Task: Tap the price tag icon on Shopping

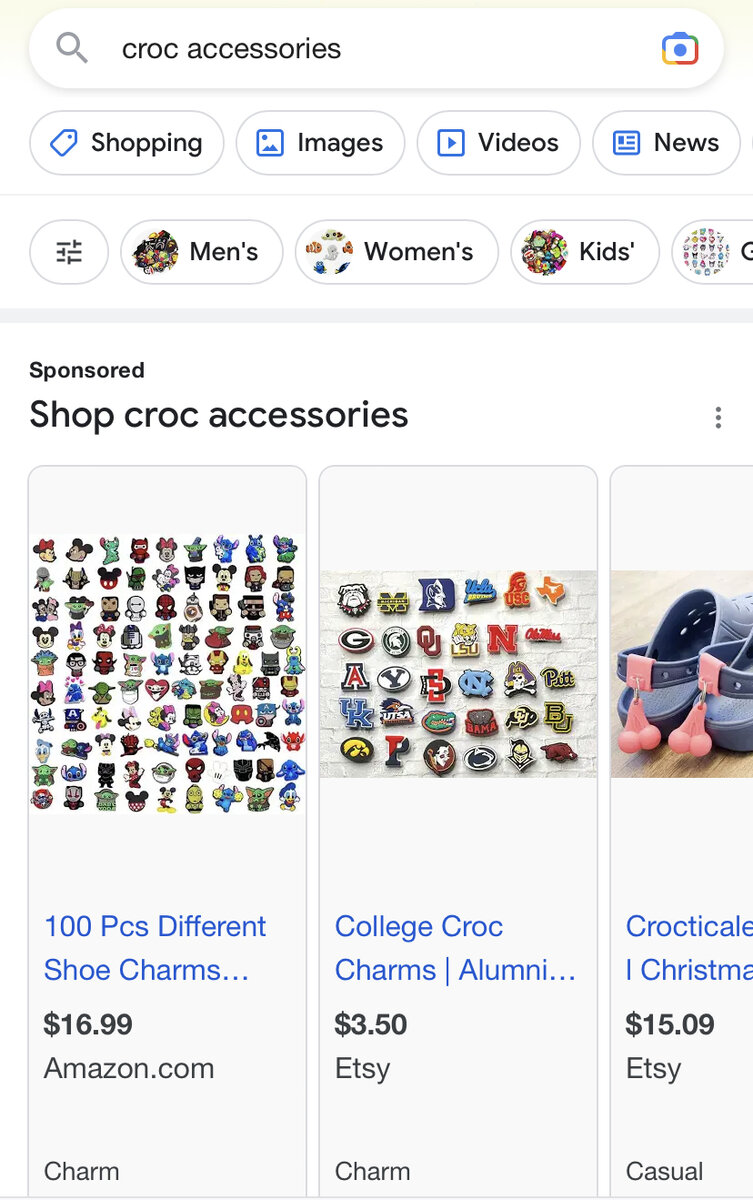Action: click(64, 143)
